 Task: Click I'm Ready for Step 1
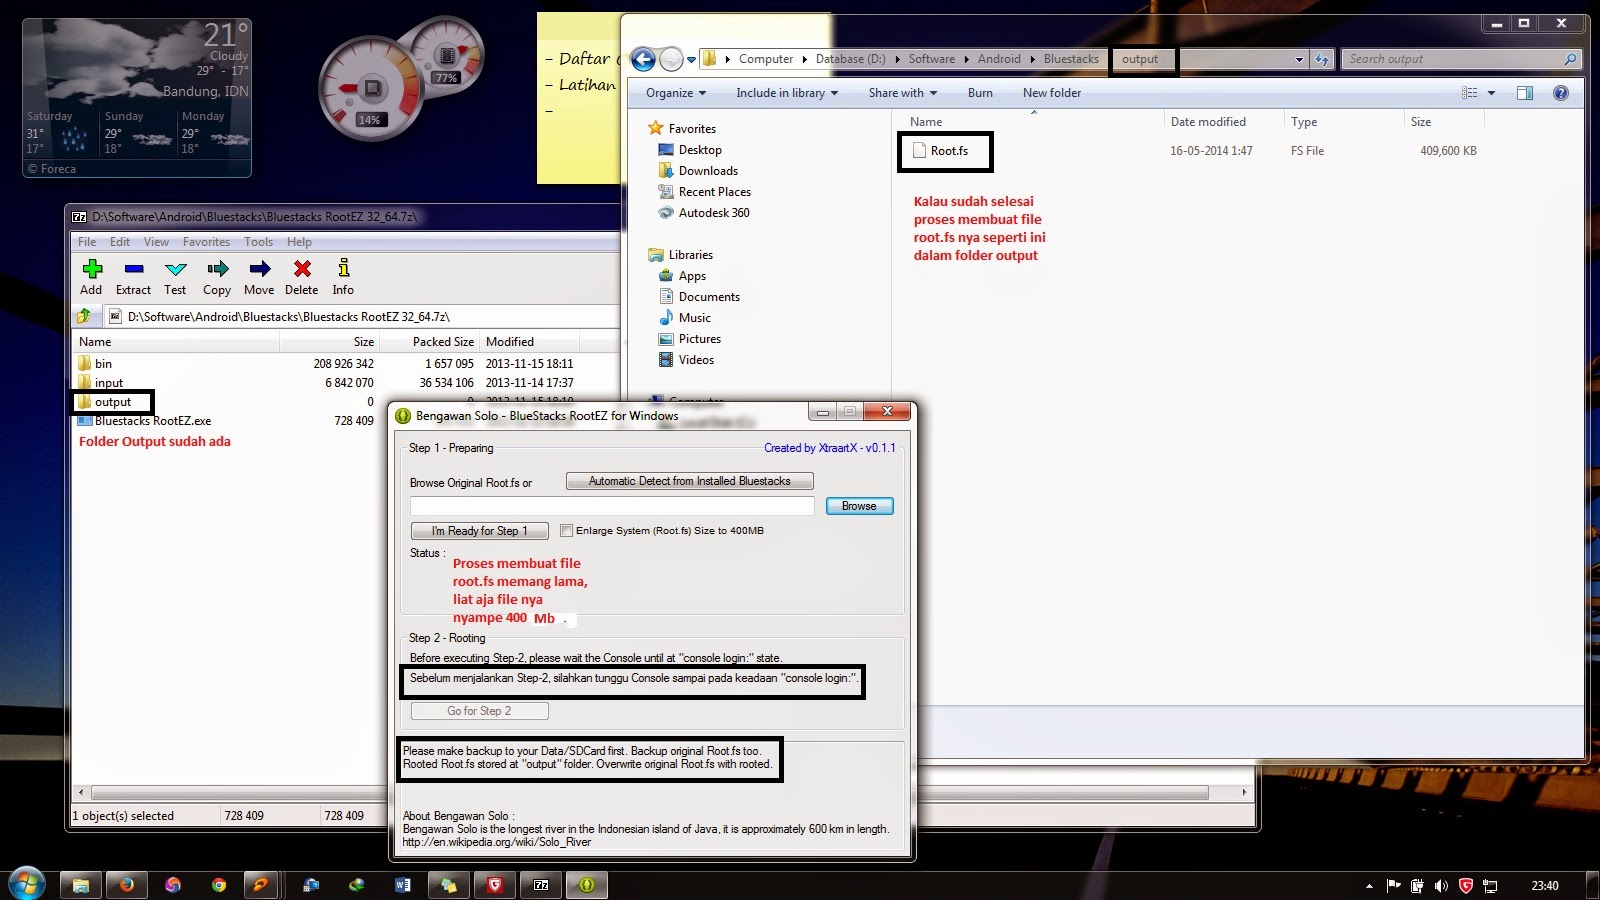point(480,531)
